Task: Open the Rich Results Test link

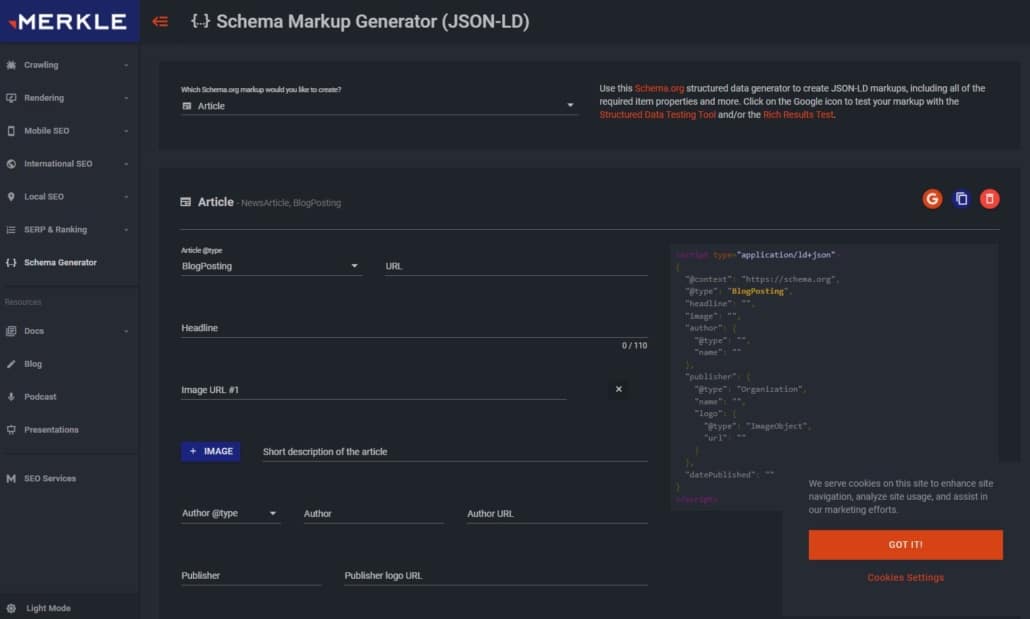Action: tap(798, 114)
